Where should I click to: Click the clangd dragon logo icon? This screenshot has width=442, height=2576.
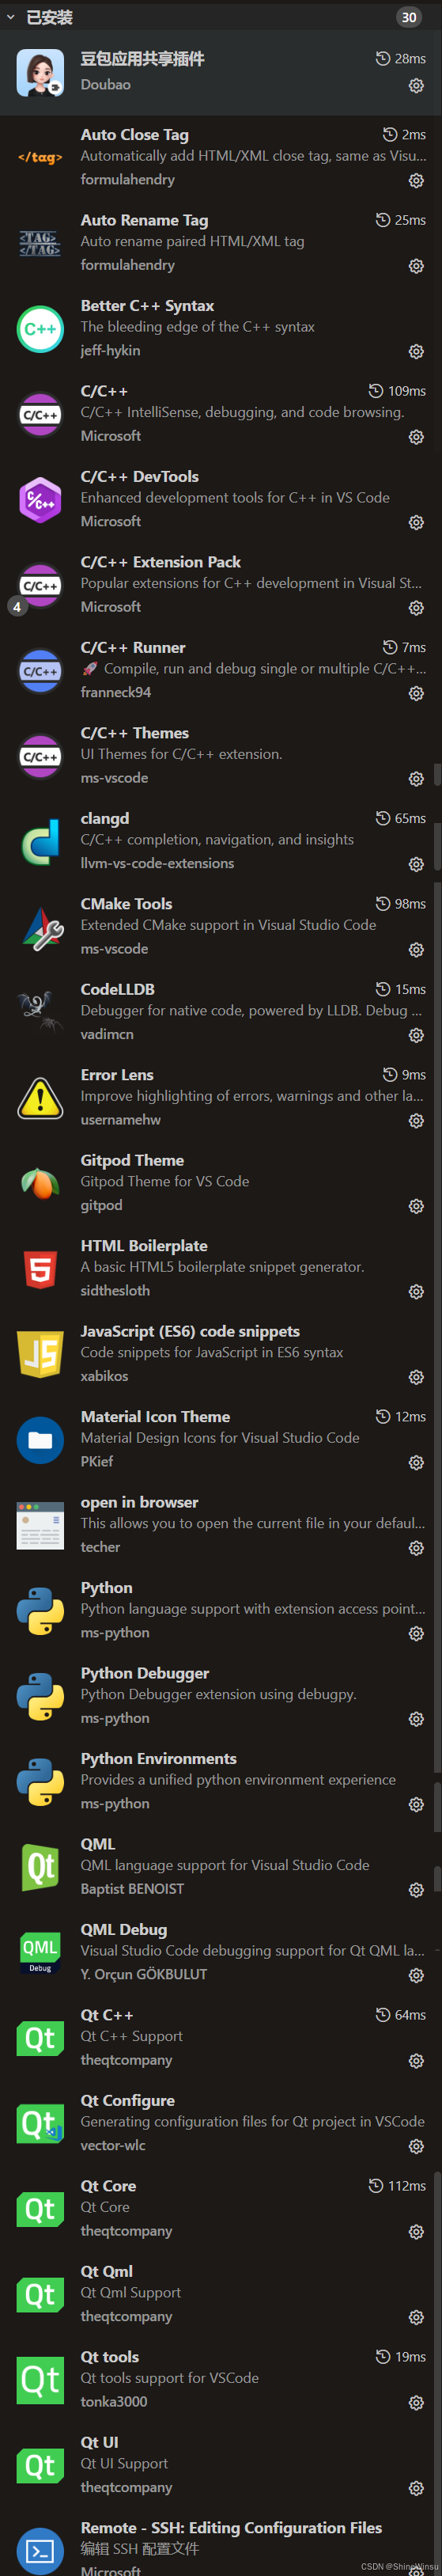click(40, 842)
